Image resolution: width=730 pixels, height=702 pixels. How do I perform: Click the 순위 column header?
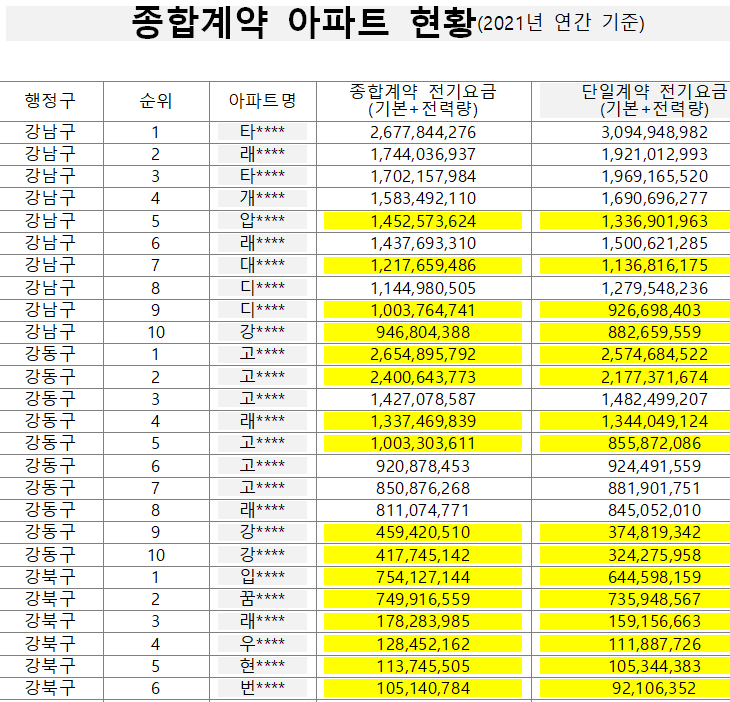156,101
